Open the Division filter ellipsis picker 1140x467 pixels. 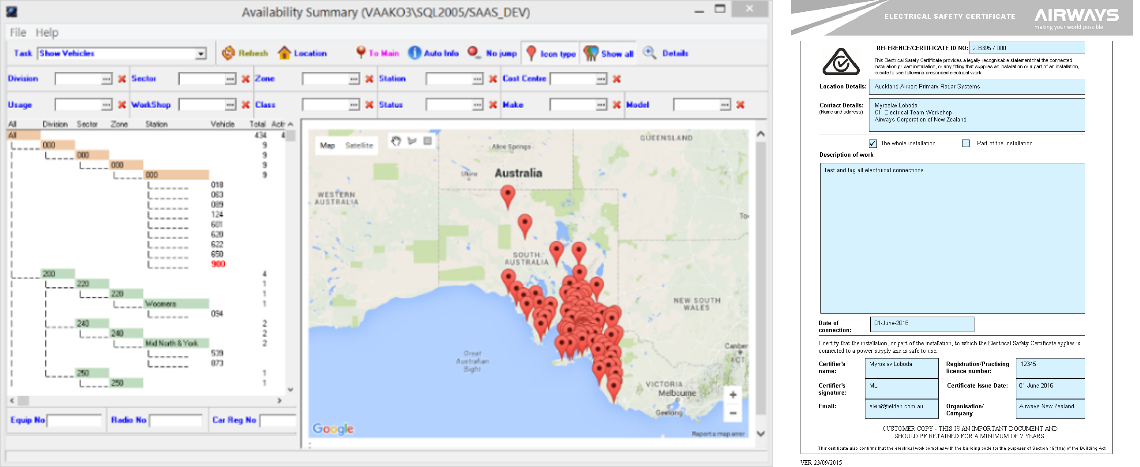coord(106,79)
